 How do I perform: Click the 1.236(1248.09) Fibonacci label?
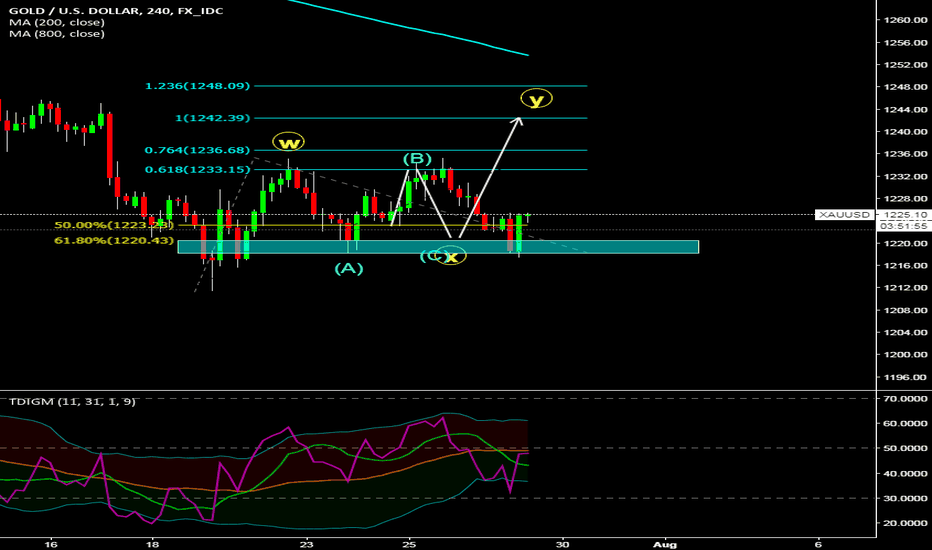coord(198,86)
